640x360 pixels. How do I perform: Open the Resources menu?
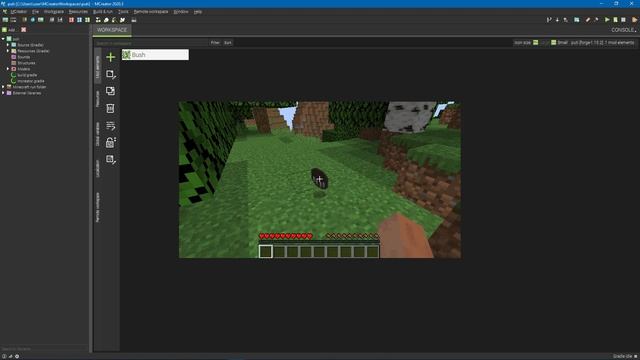[x=78, y=12]
